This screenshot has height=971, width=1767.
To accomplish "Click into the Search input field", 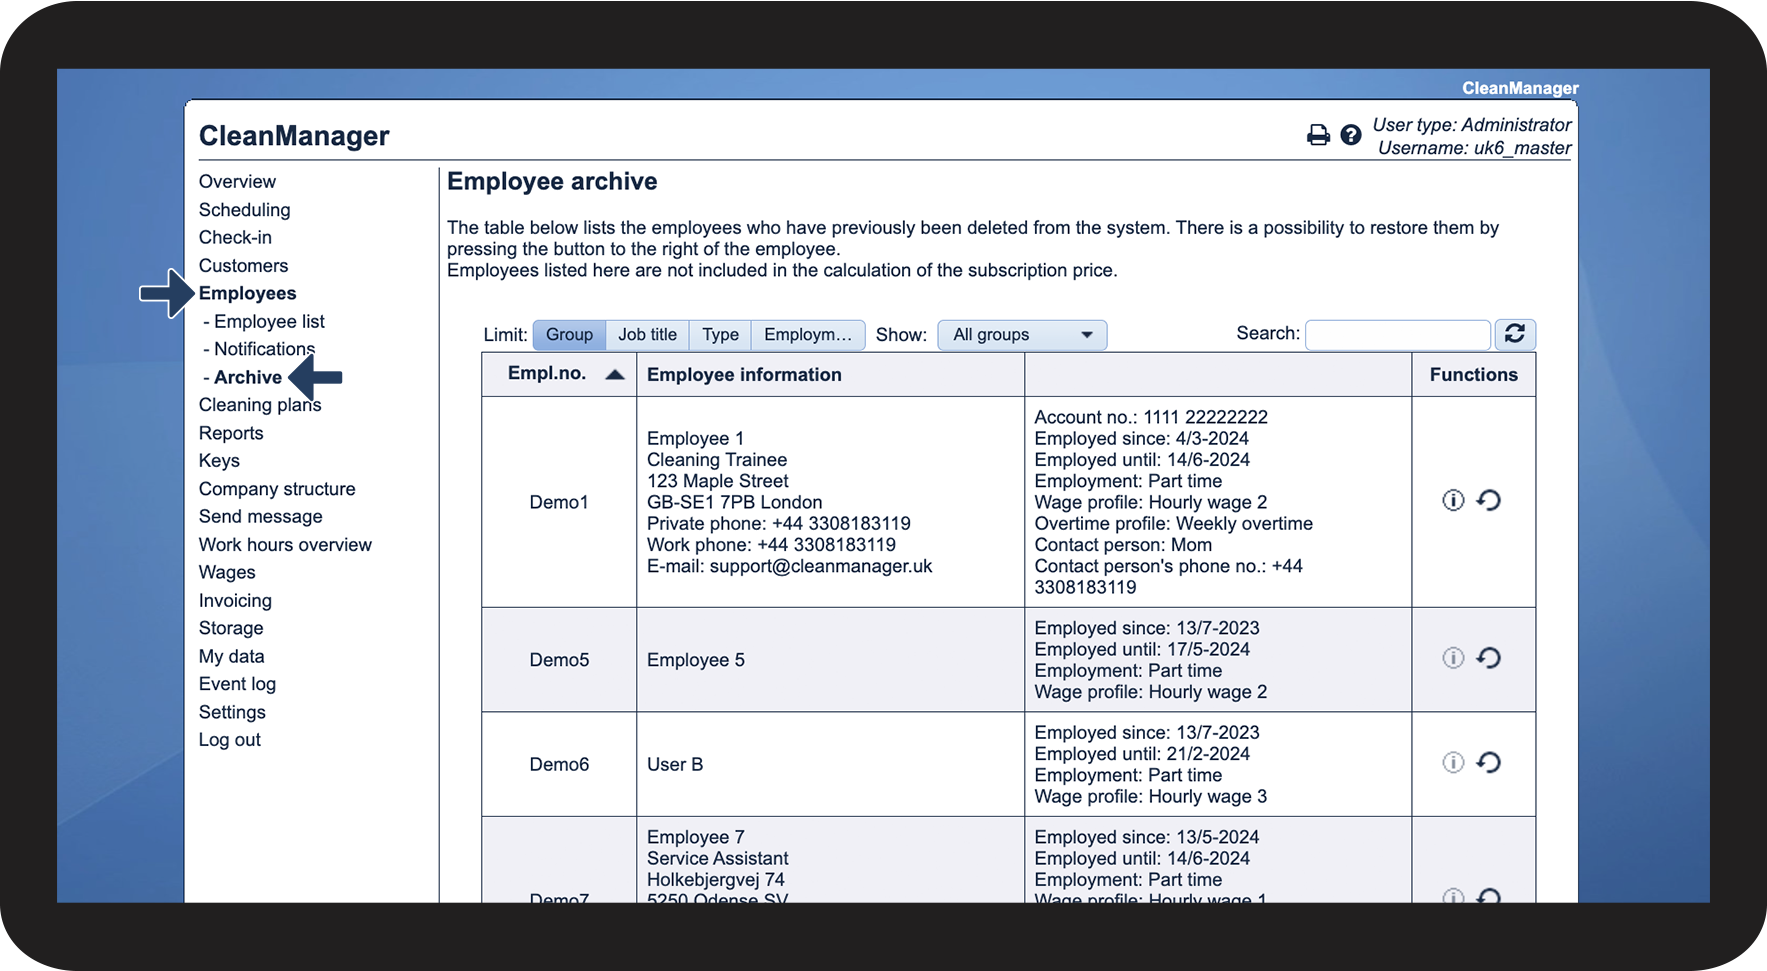I will pos(1397,335).
